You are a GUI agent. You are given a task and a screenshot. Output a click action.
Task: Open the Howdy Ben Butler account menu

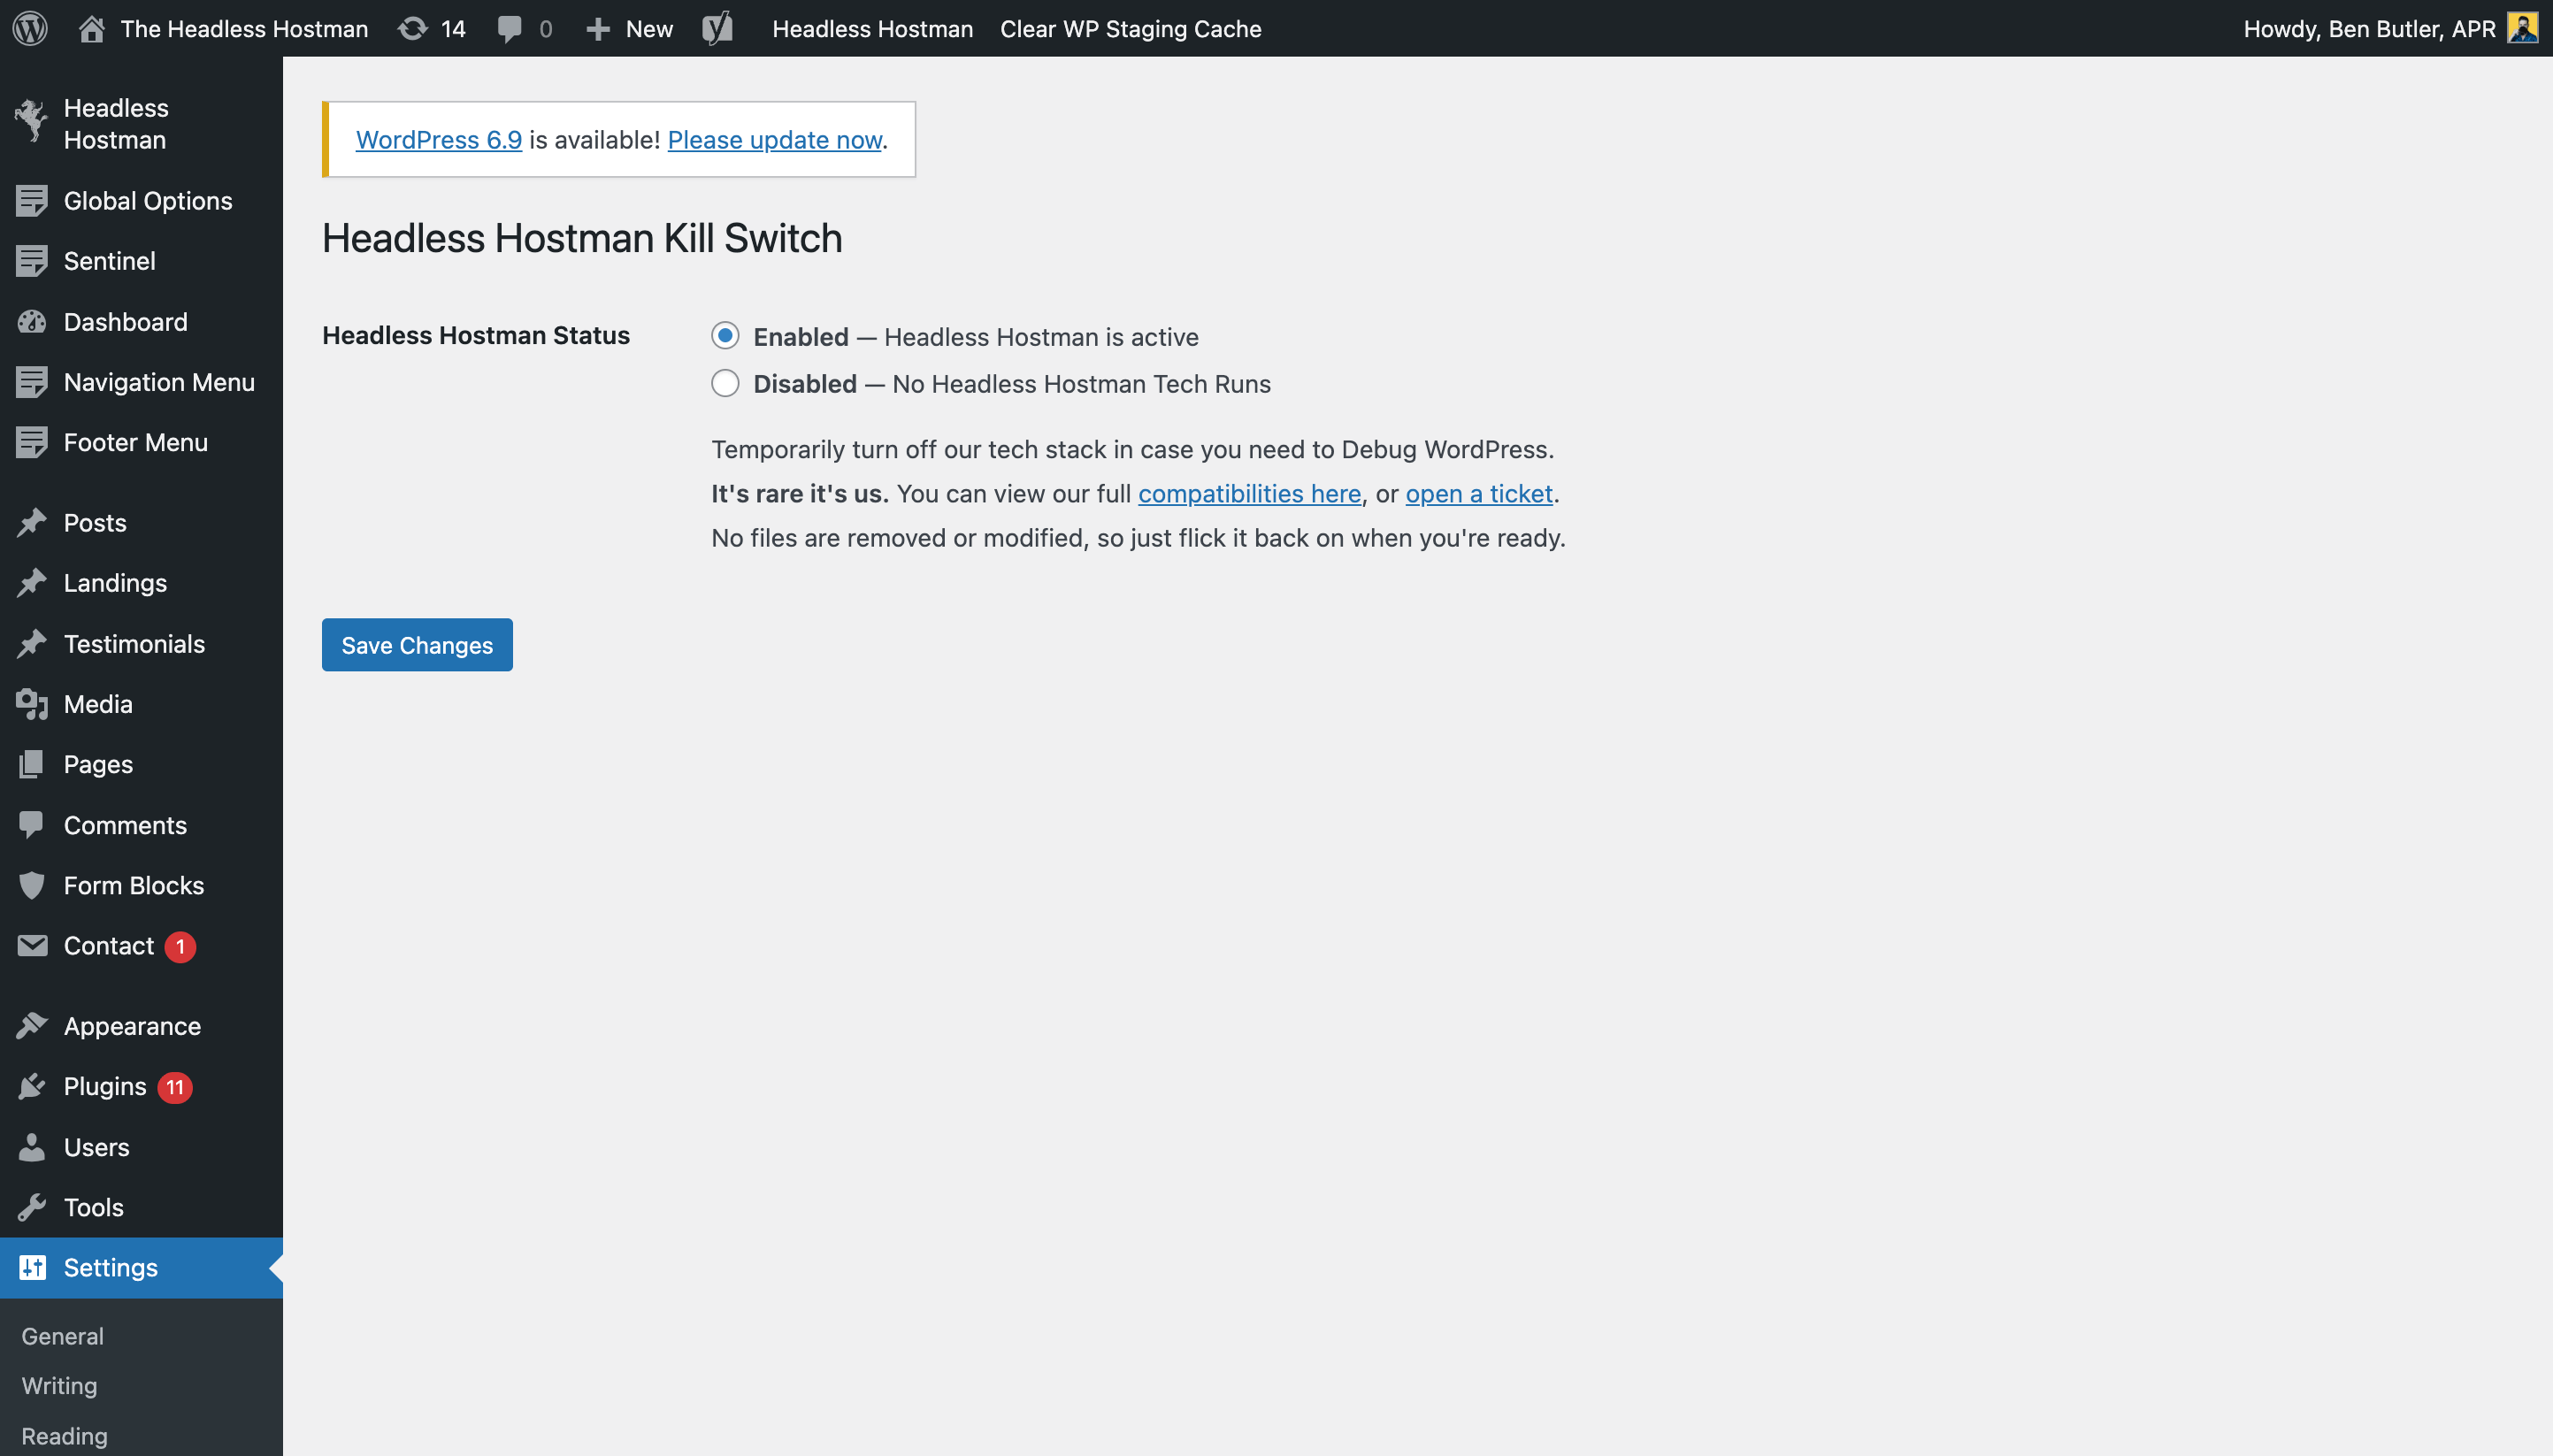[x=2368, y=28]
